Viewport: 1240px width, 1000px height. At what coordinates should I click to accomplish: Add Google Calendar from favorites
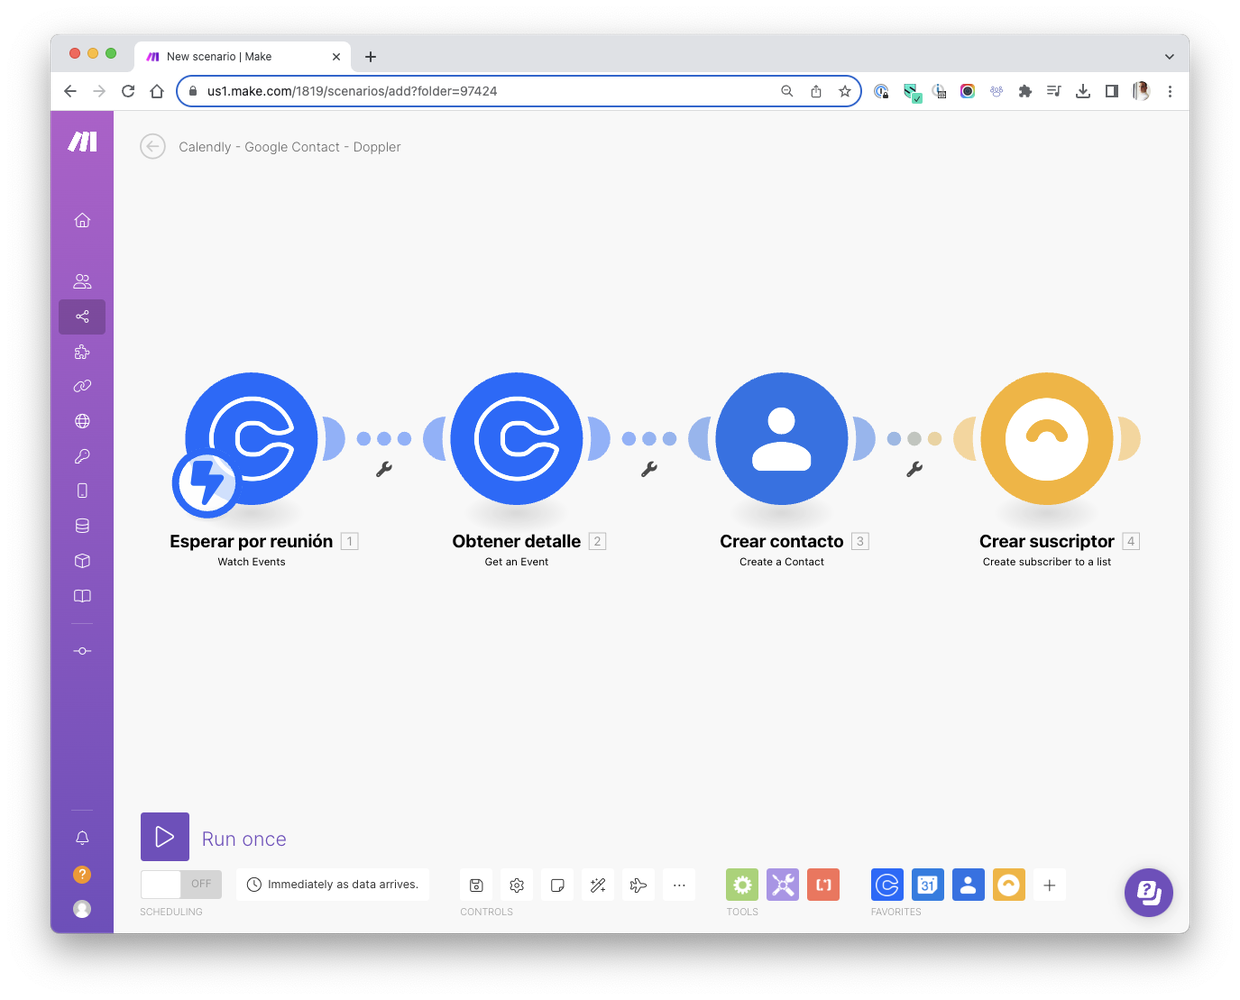(x=927, y=885)
